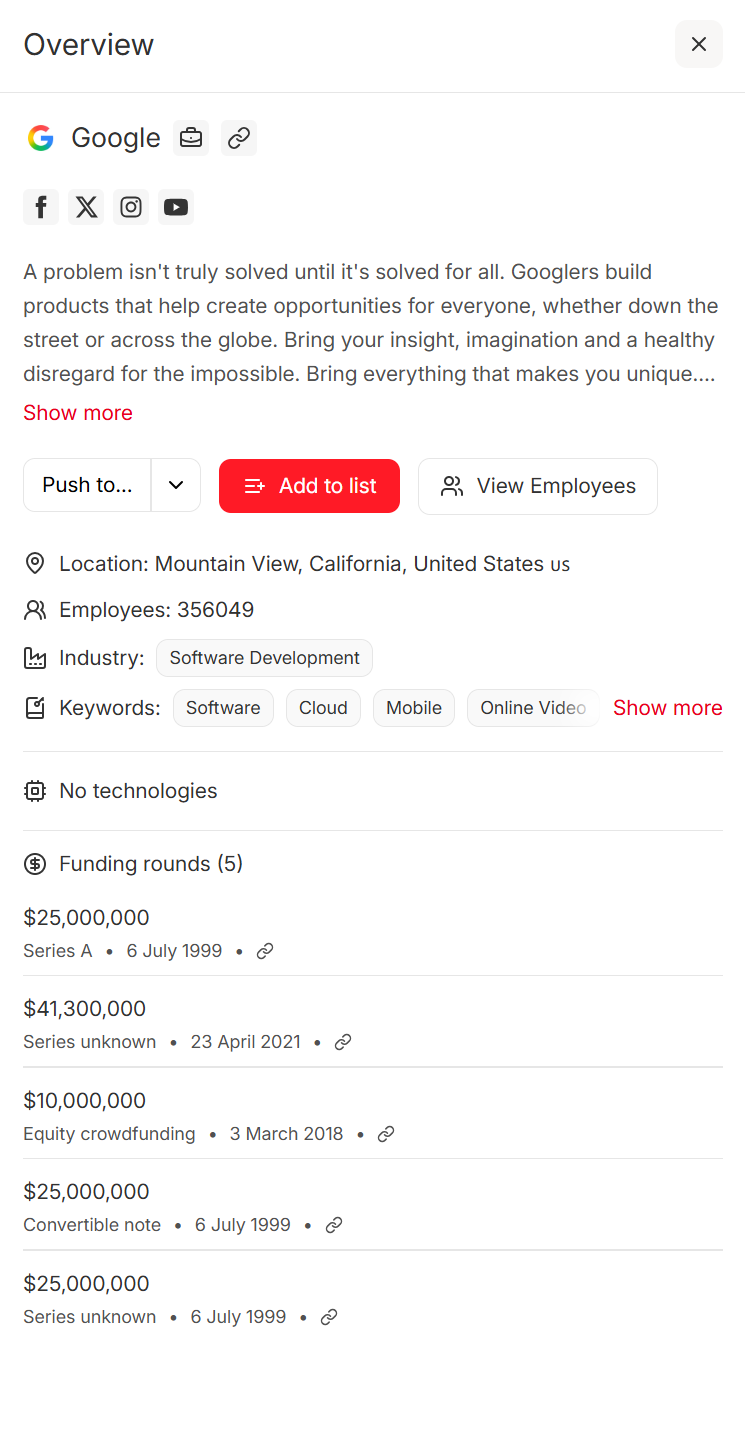This screenshot has height=1431, width=745.
Task: Expand the Push to dropdown arrow
Action: tap(176, 485)
